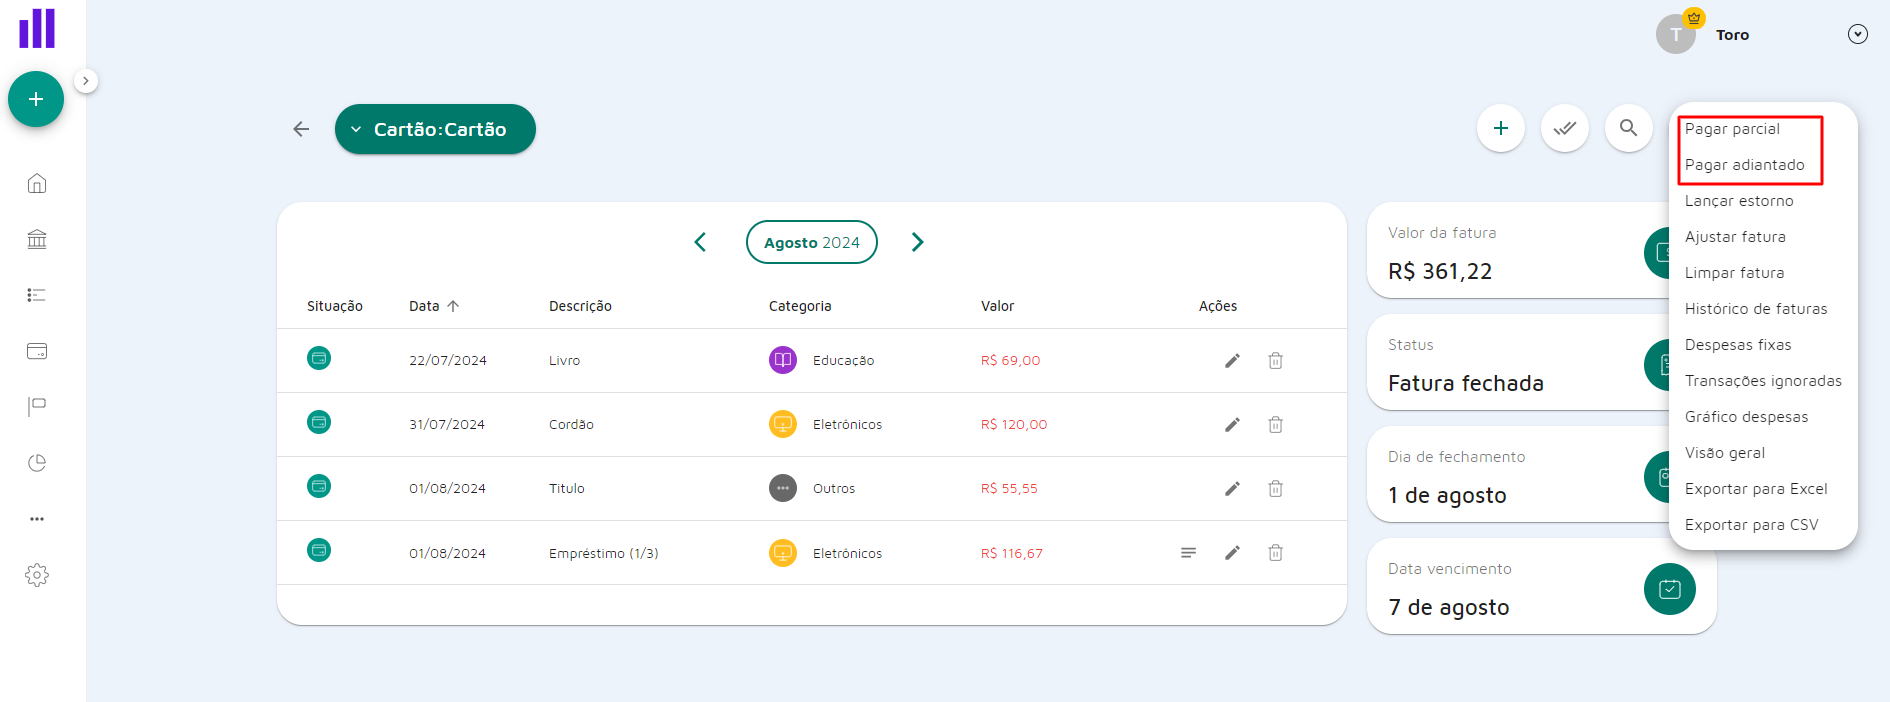Toggle paid status of the Livro transaction
The image size is (1890, 702).
[319, 358]
